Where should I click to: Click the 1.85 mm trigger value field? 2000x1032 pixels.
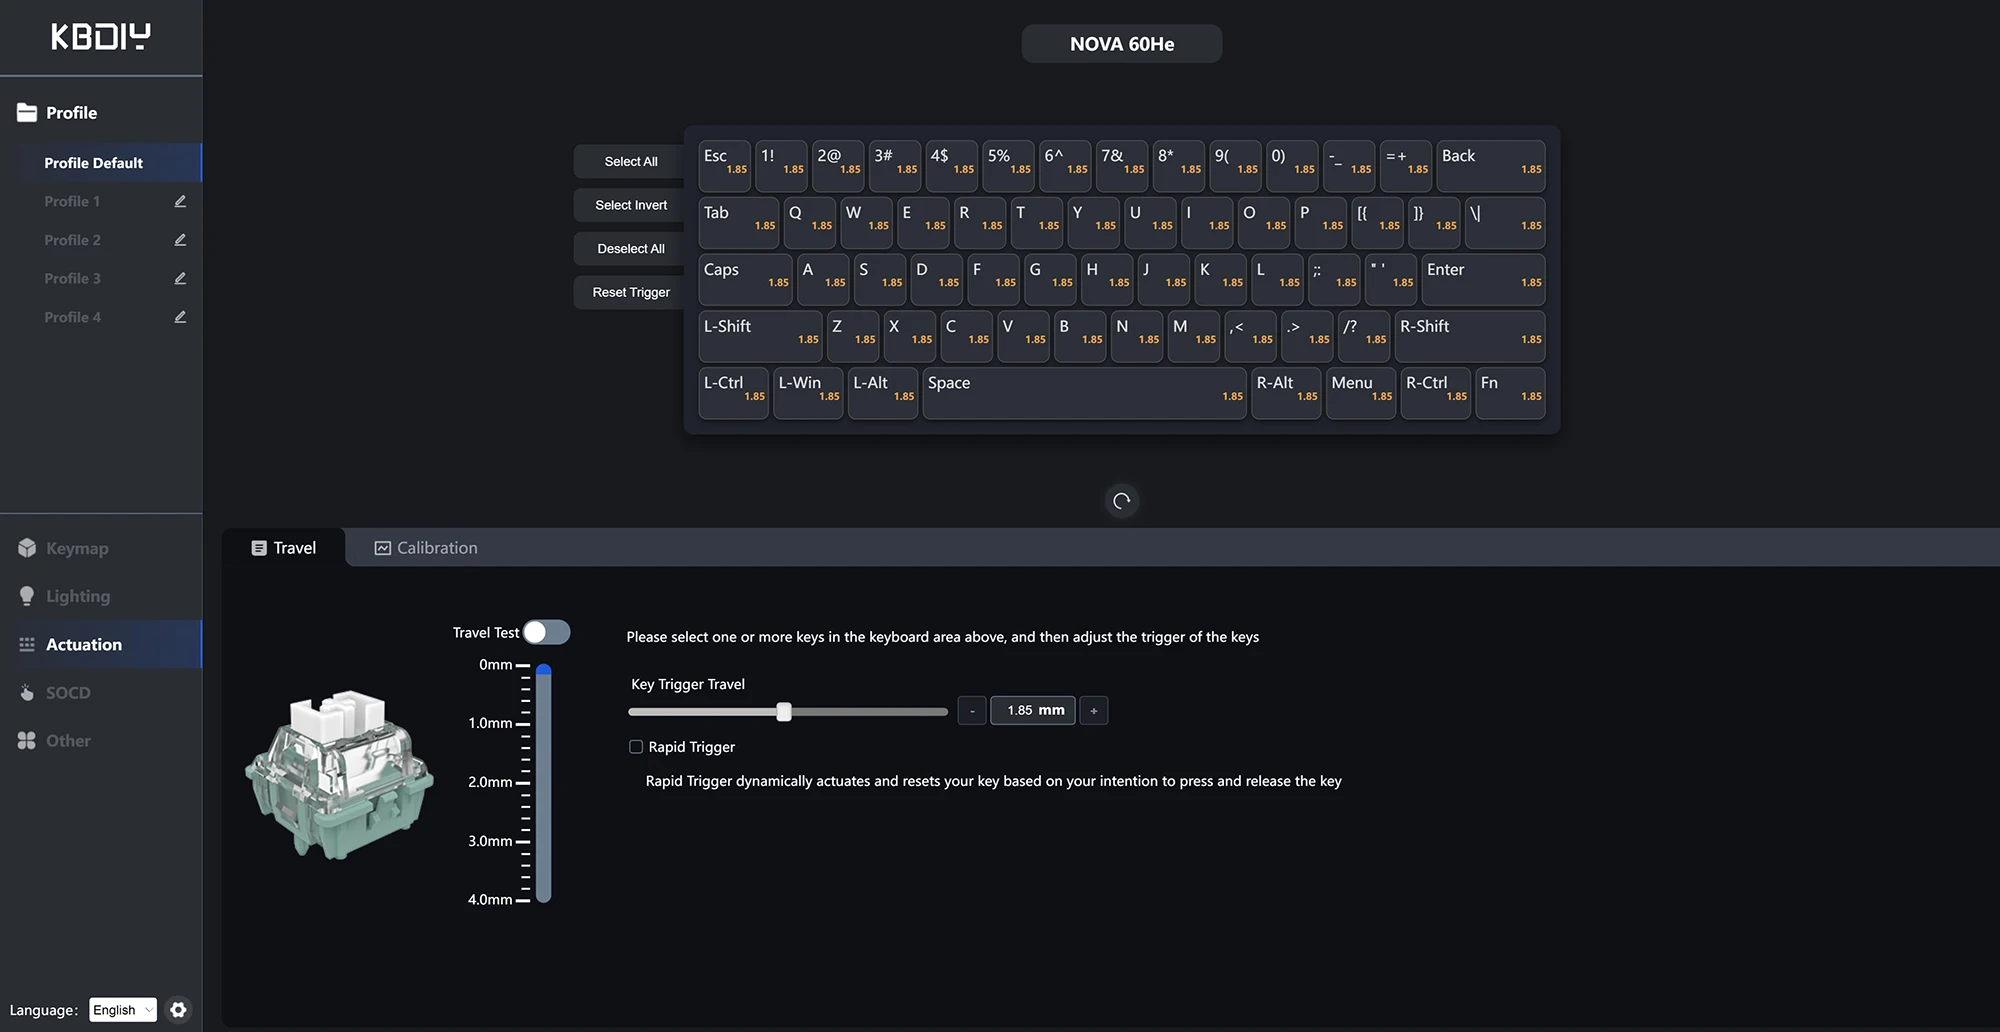point(1033,710)
